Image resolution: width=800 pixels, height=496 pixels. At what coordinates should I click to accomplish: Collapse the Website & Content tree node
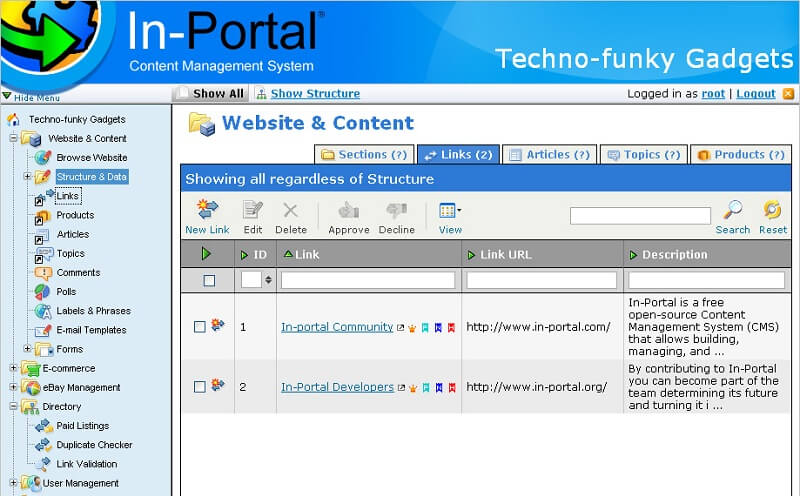pos(14,138)
